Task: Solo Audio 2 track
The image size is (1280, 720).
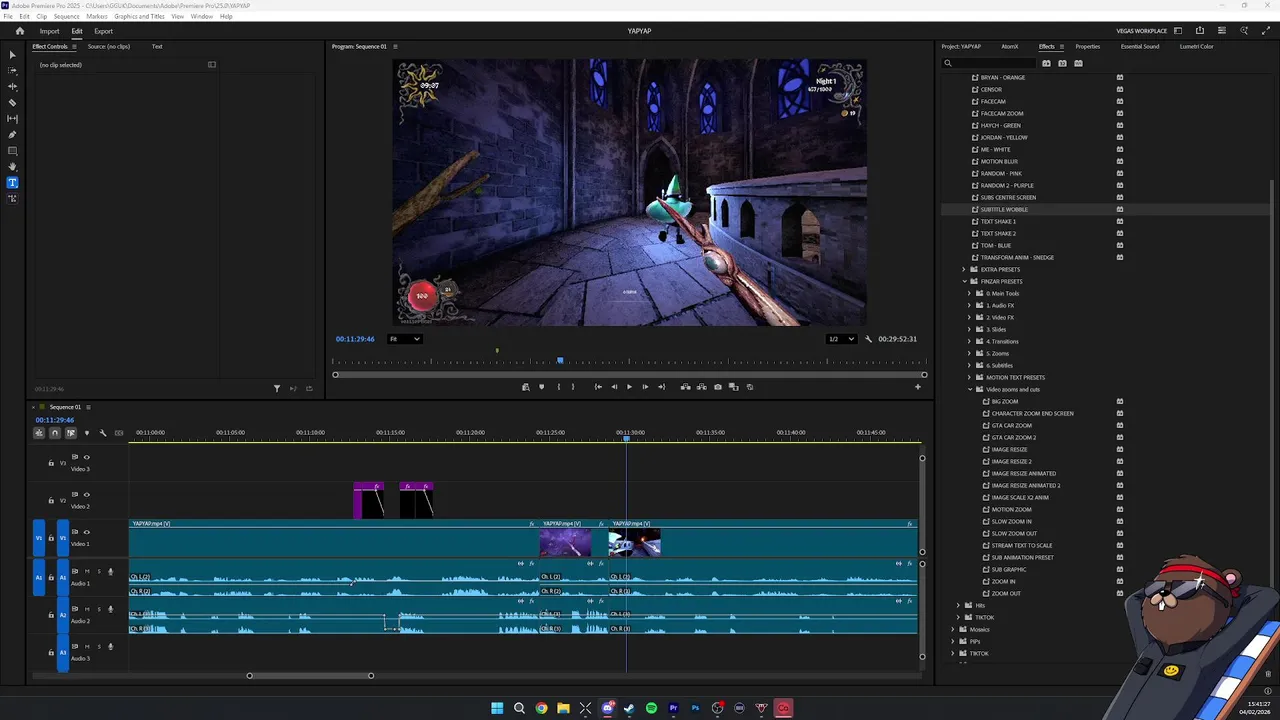Action: pyautogui.click(x=98, y=609)
